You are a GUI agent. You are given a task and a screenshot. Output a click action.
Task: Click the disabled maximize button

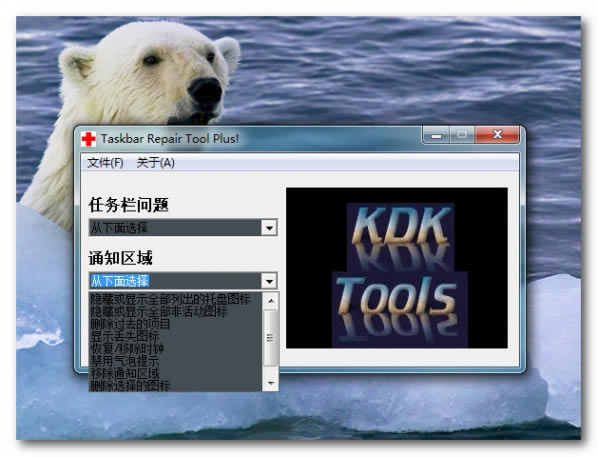462,135
